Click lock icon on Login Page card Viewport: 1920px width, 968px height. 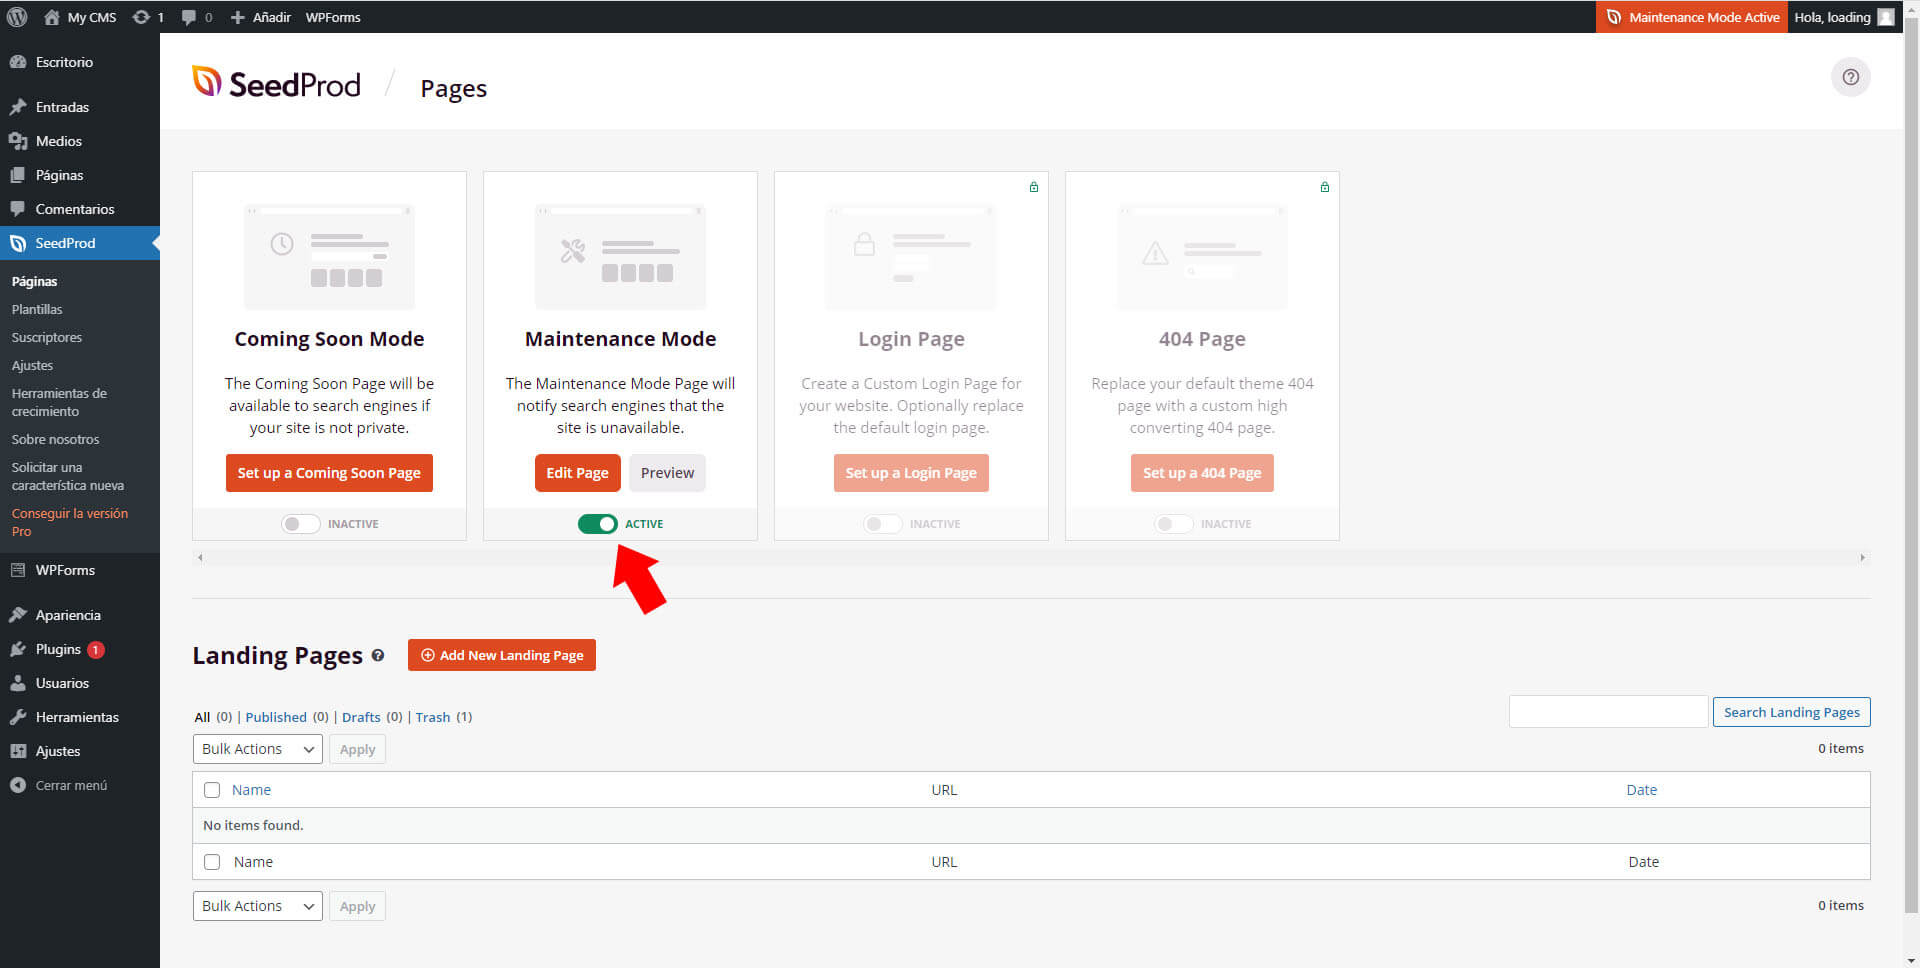coord(1034,187)
